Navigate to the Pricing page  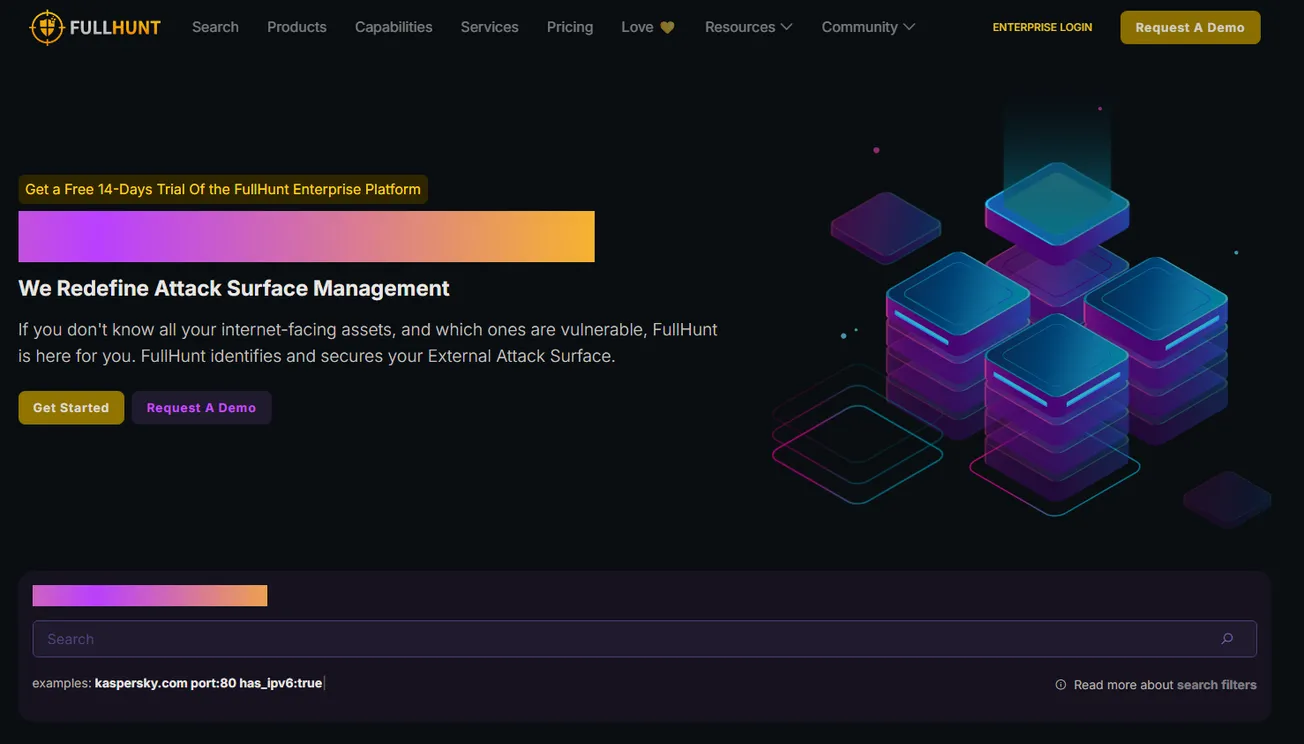570,27
